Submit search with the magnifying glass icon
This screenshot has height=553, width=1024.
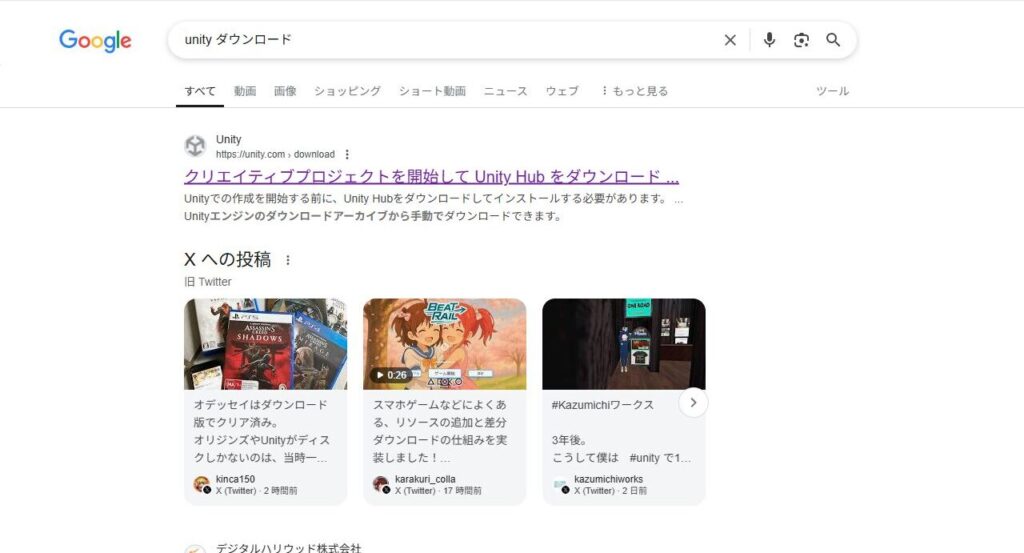833,40
